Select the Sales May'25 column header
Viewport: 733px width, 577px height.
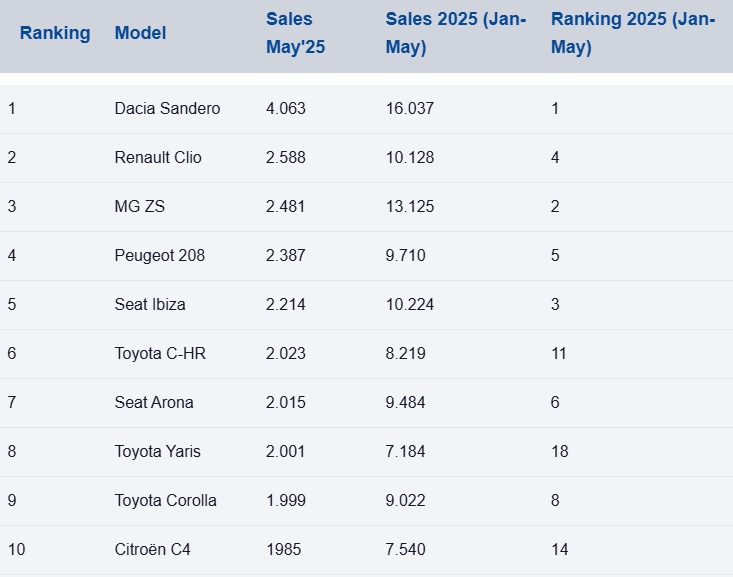pos(295,33)
